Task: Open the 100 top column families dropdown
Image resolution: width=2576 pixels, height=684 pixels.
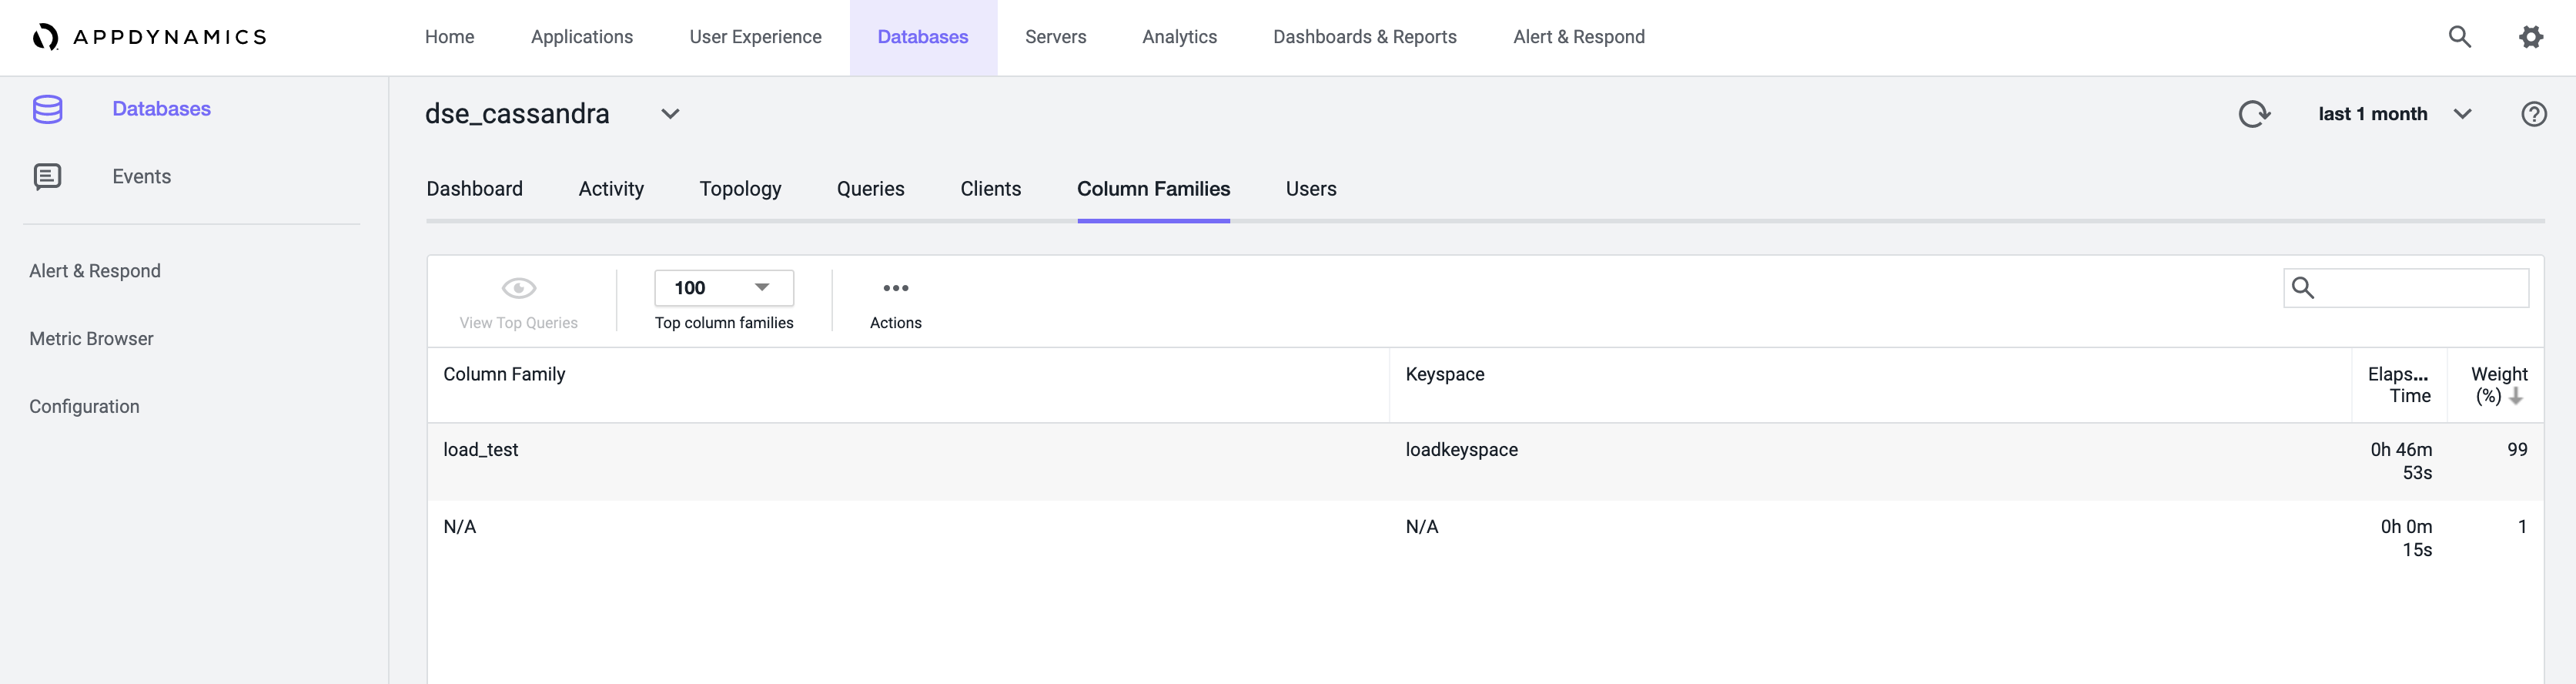Action: point(724,288)
